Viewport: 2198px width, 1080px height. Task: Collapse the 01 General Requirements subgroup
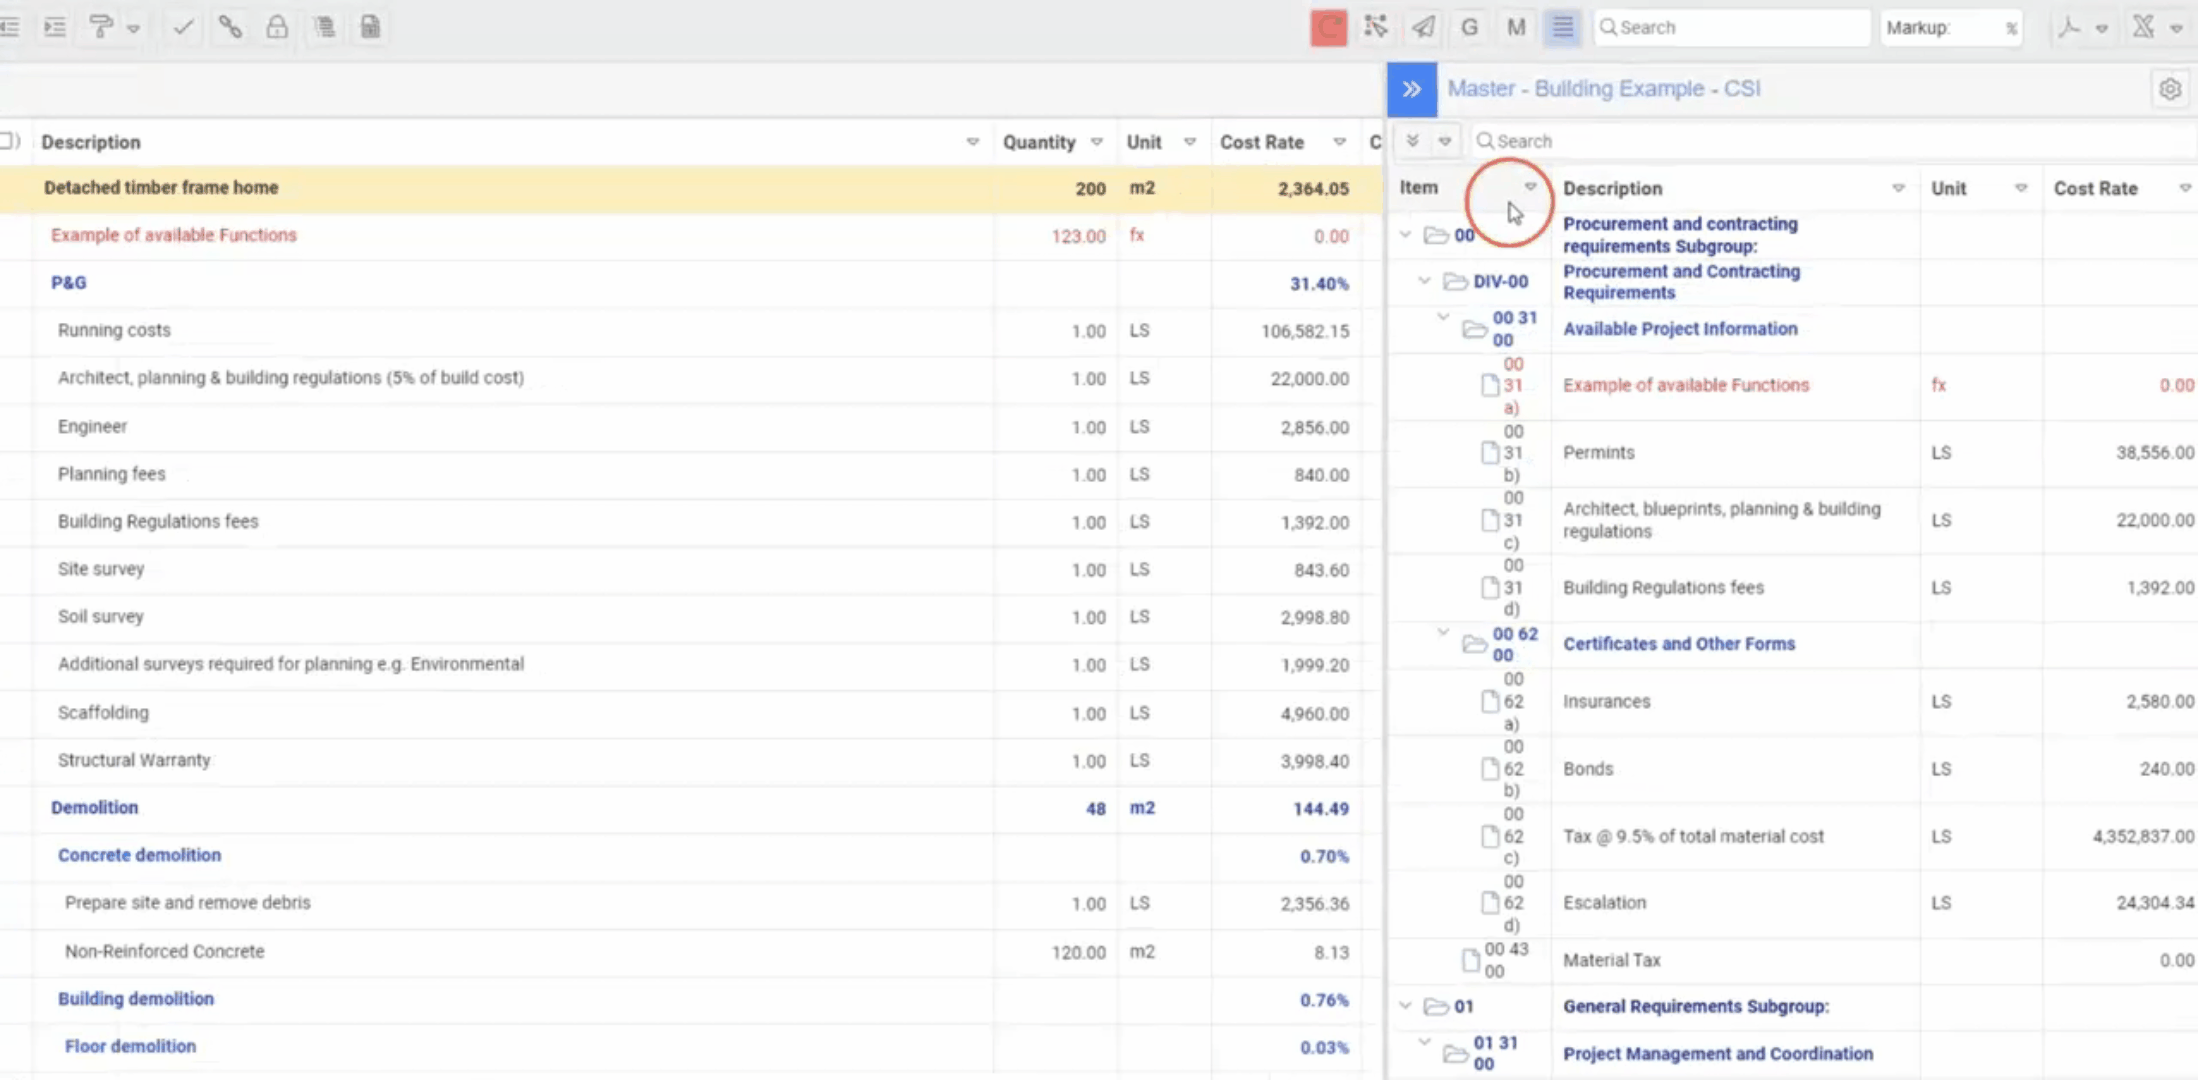click(x=1405, y=1006)
